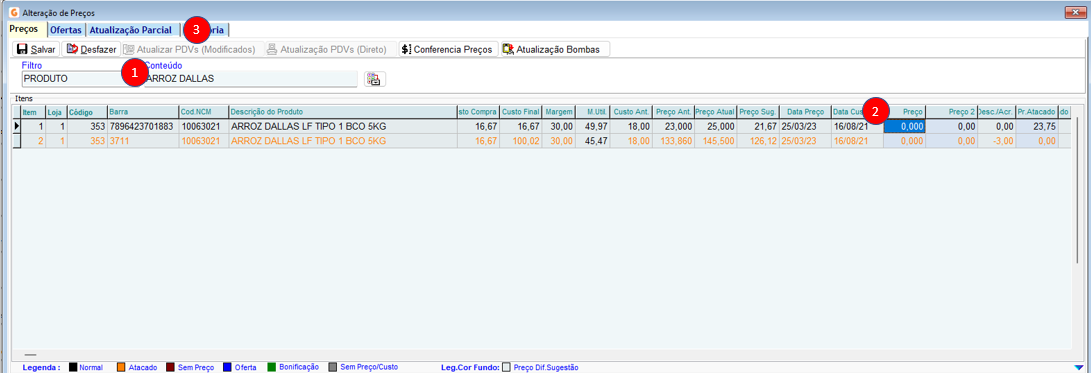Click the search icon beside the Conteúdo field
1091x373 pixels.
tap(374, 79)
